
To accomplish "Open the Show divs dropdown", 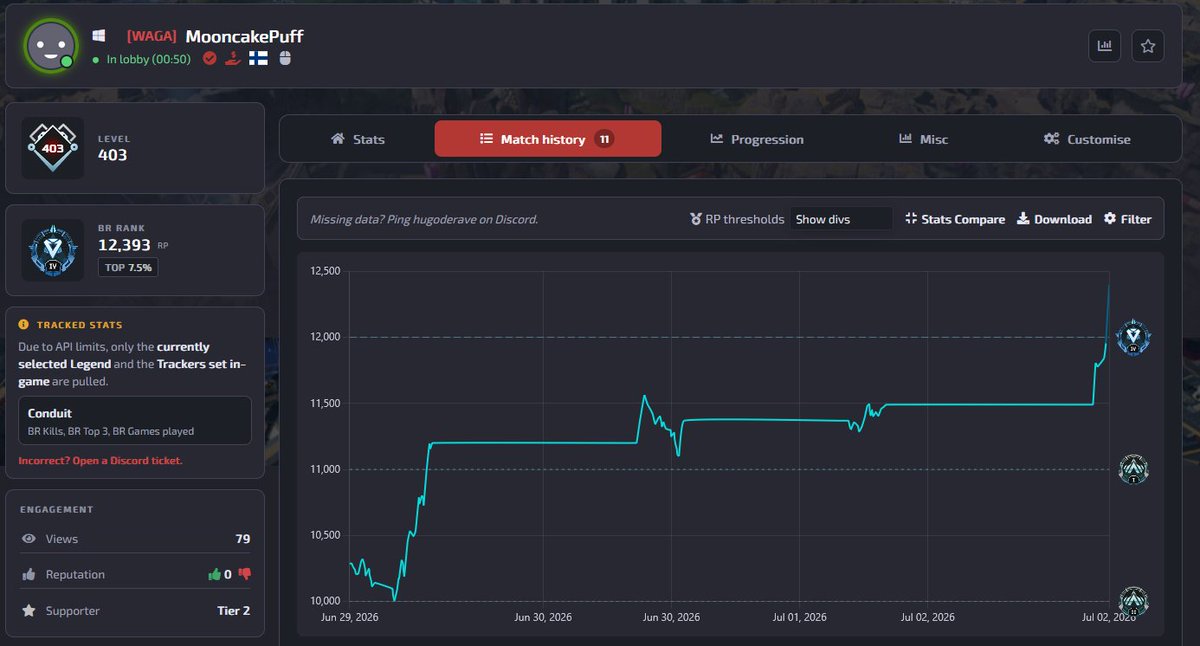I will point(841,219).
